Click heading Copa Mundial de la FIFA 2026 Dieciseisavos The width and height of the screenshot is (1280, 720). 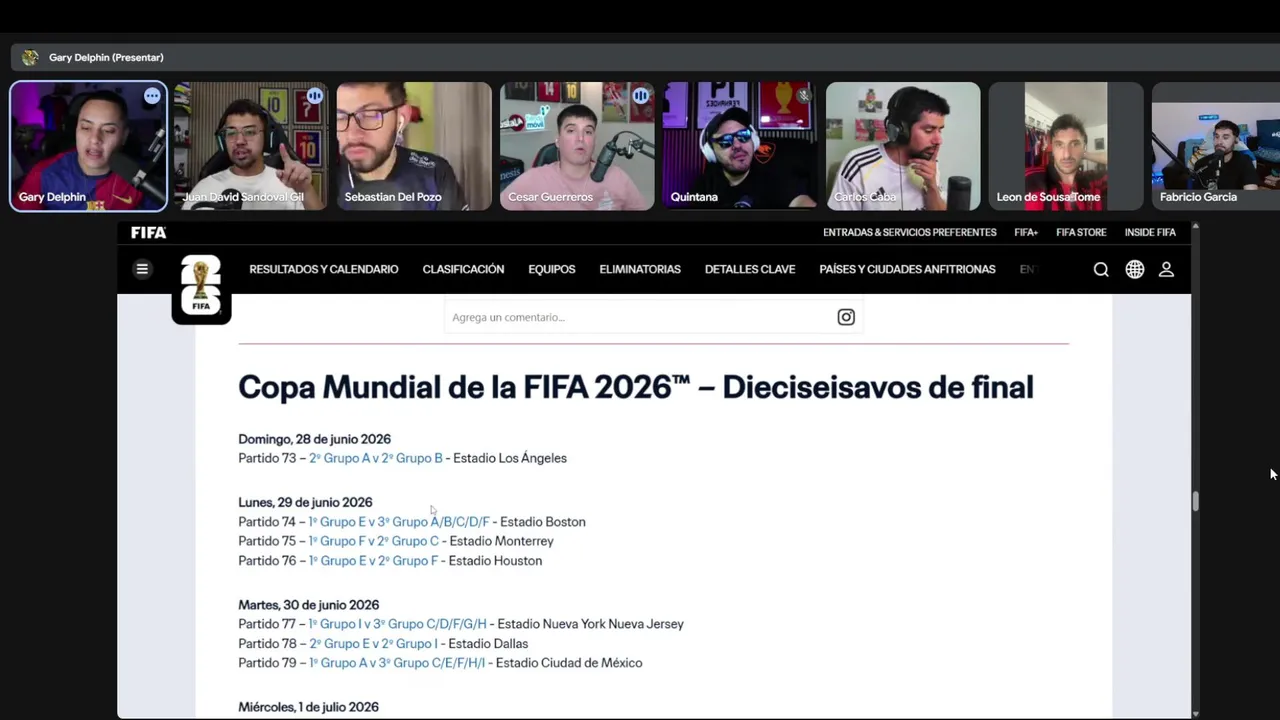click(x=636, y=387)
